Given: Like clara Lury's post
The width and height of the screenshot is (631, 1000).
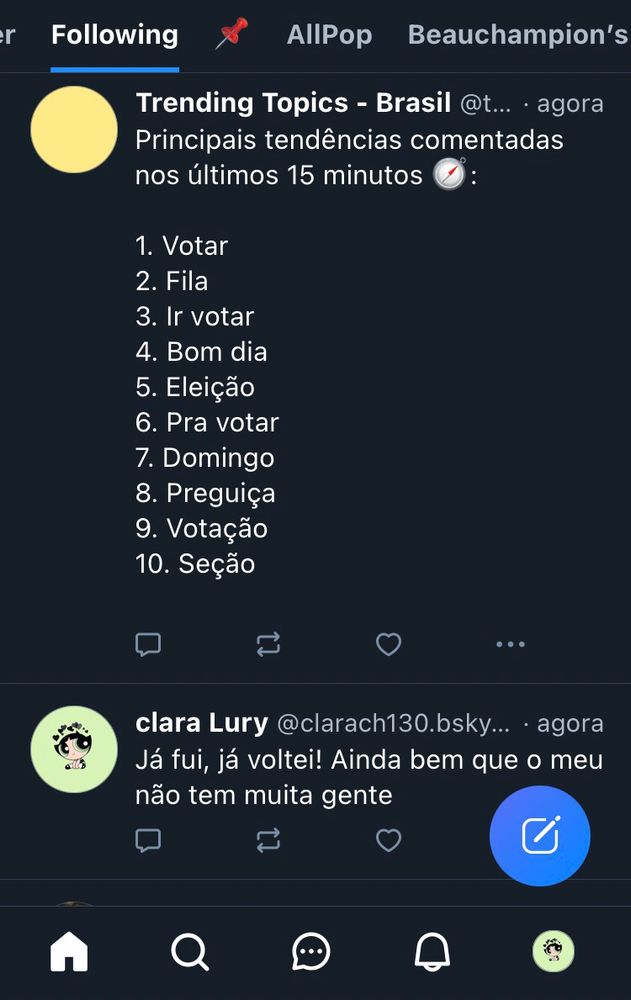Looking at the screenshot, I should [388, 841].
